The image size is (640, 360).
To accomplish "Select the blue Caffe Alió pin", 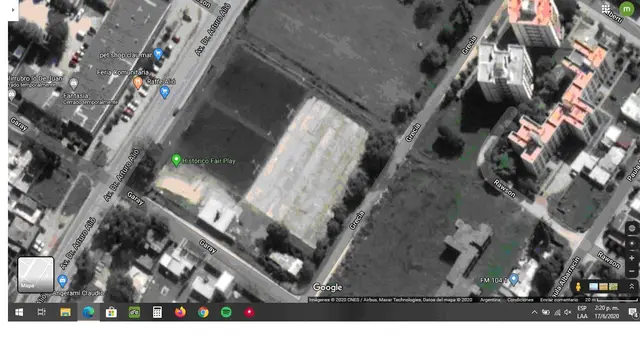I will 164,92.
